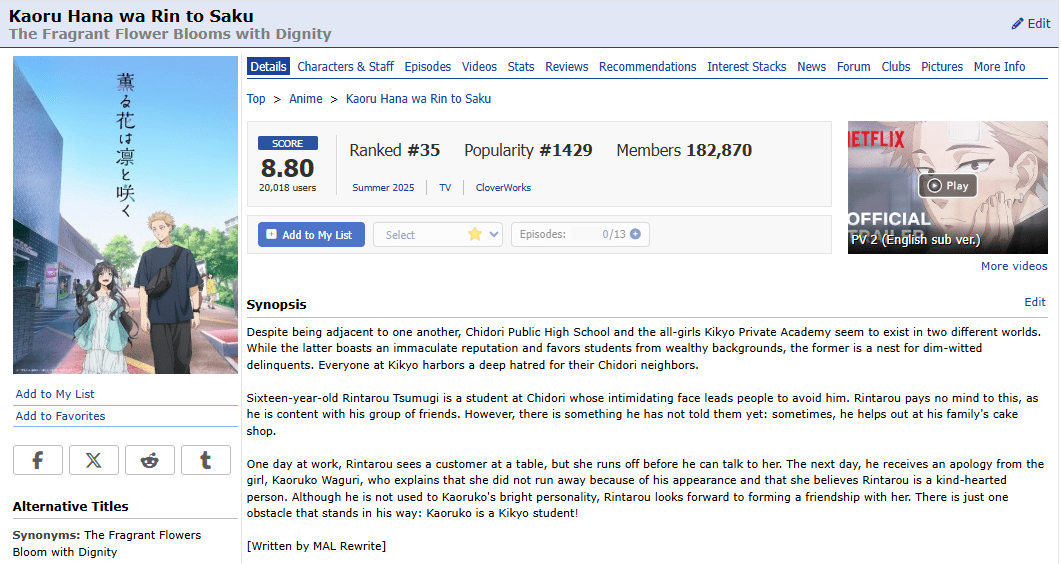
Task: Click the star icon in the score selector
Action: 475,234
